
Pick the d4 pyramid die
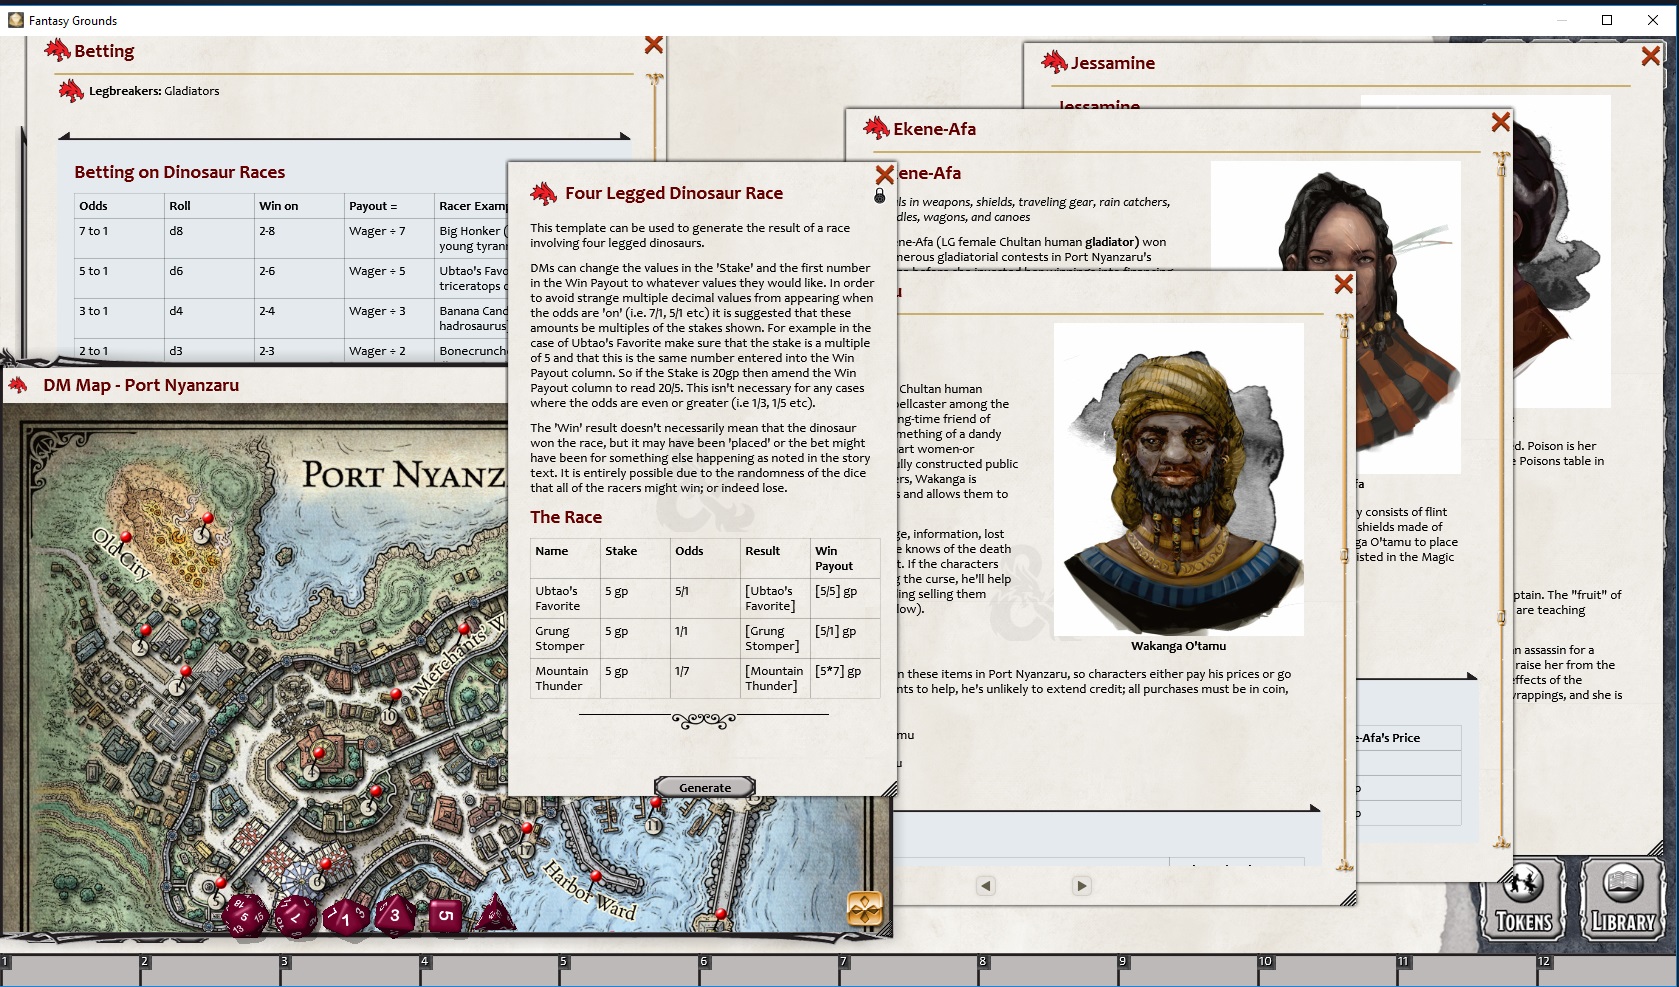pyautogui.click(x=494, y=913)
